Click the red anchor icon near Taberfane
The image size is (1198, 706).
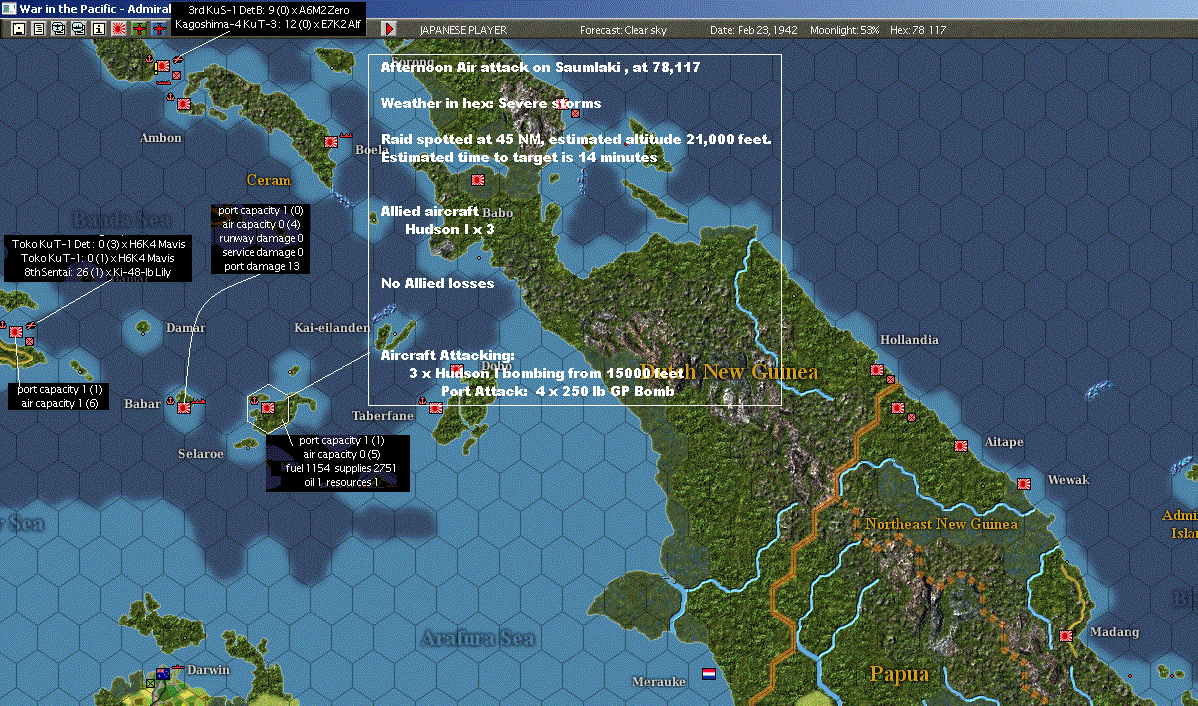click(422, 400)
